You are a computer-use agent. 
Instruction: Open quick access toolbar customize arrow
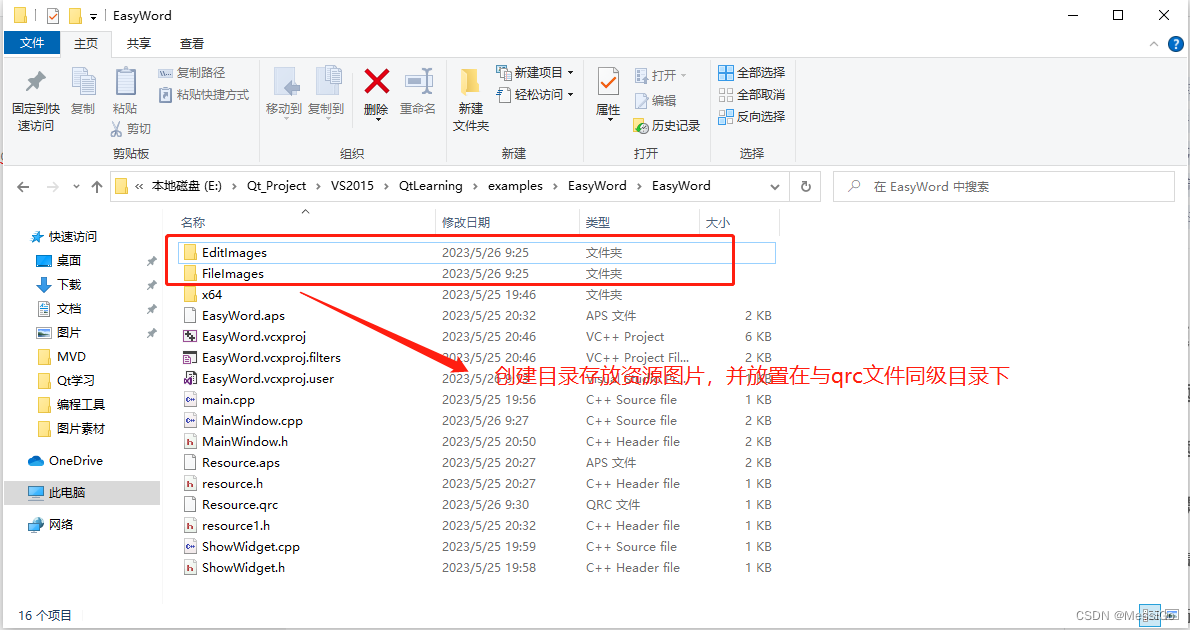click(93, 16)
